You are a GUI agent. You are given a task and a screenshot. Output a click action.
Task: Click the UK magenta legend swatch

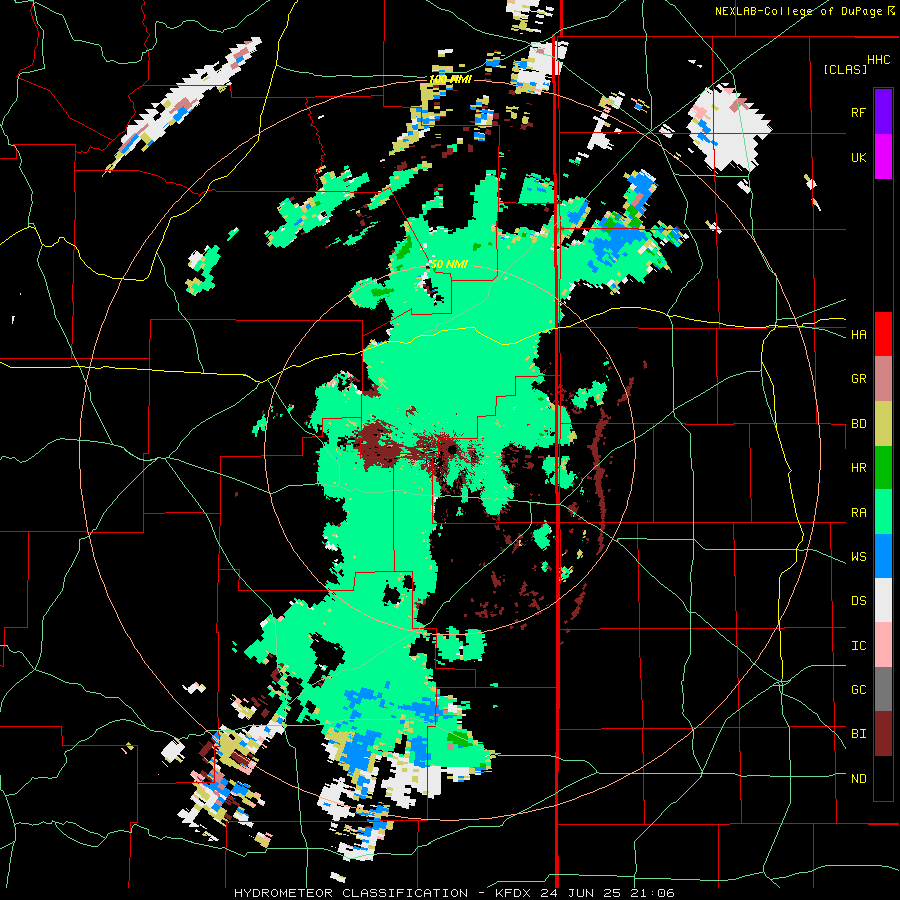point(883,156)
